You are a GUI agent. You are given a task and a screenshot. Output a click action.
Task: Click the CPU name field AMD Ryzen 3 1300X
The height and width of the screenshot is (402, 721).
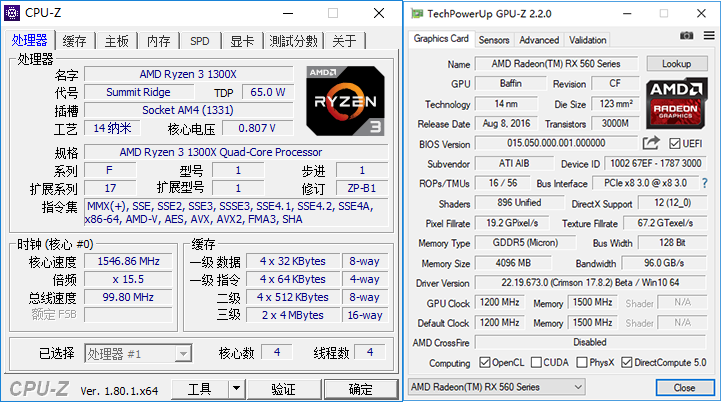(188, 74)
